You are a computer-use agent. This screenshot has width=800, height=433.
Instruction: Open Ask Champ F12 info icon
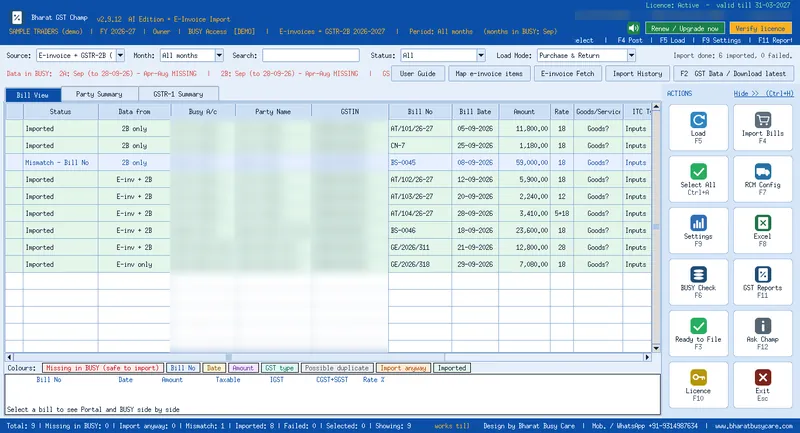(762, 326)
